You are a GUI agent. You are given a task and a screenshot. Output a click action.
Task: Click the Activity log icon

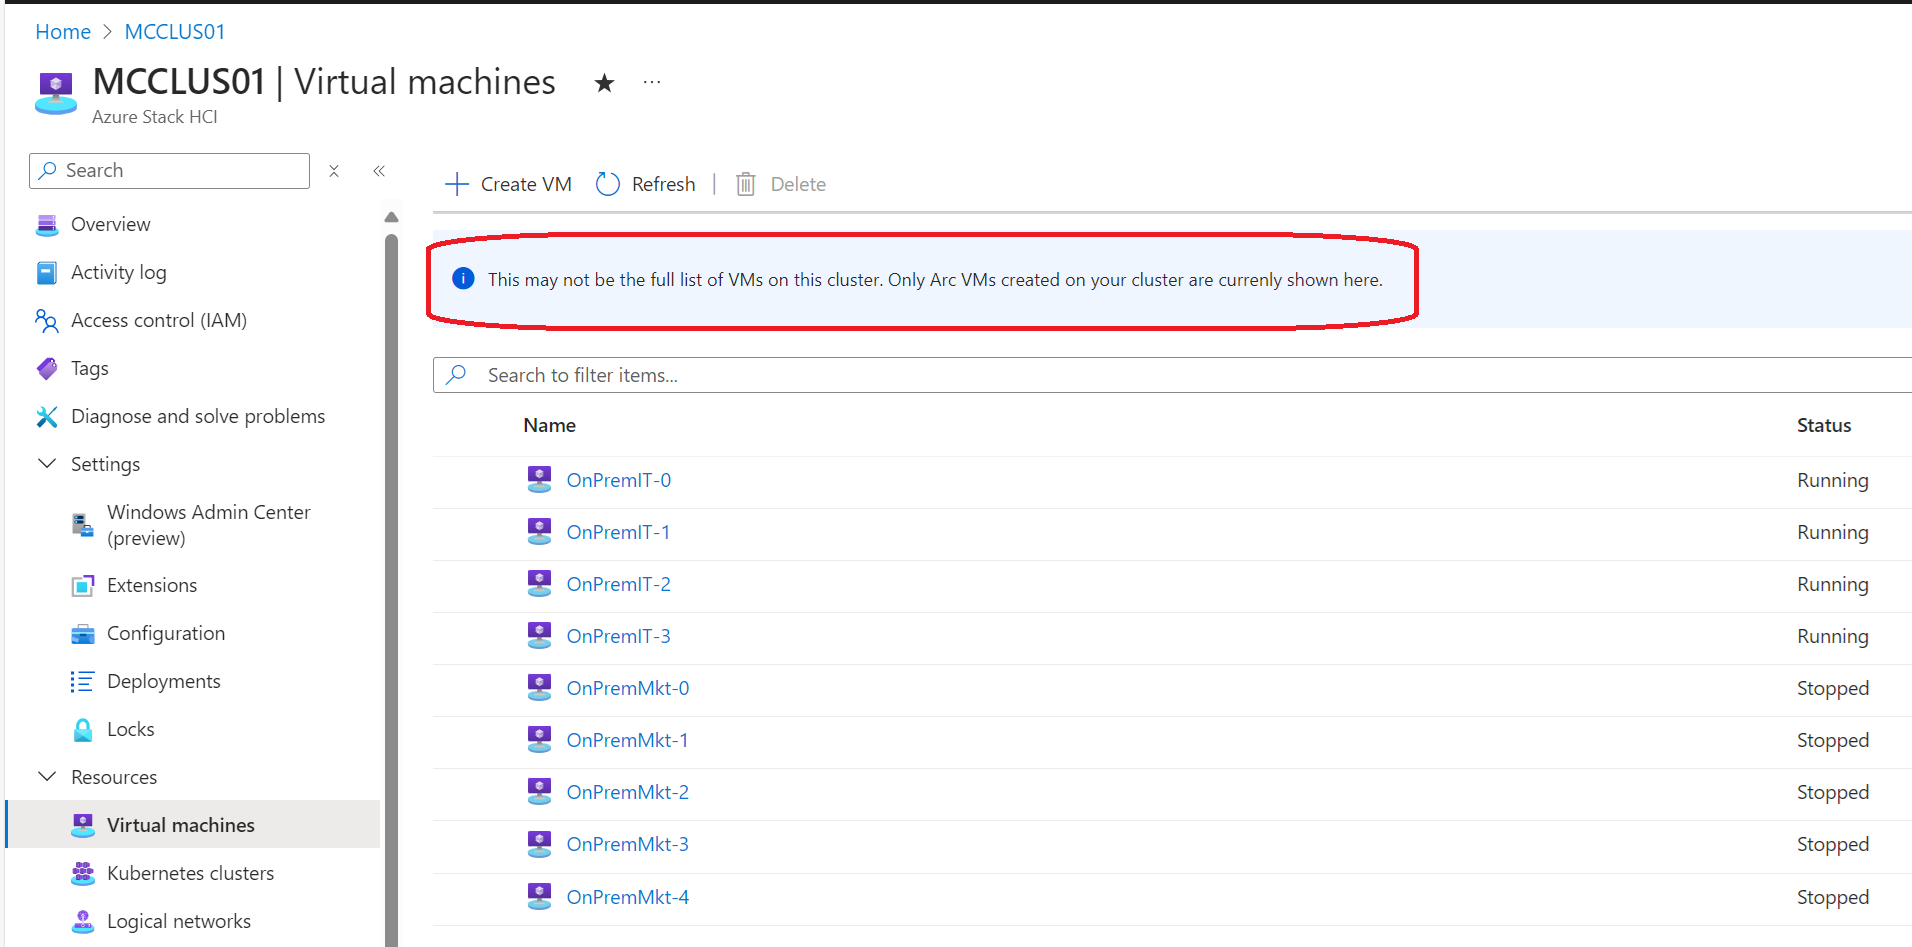pos(47,272)
